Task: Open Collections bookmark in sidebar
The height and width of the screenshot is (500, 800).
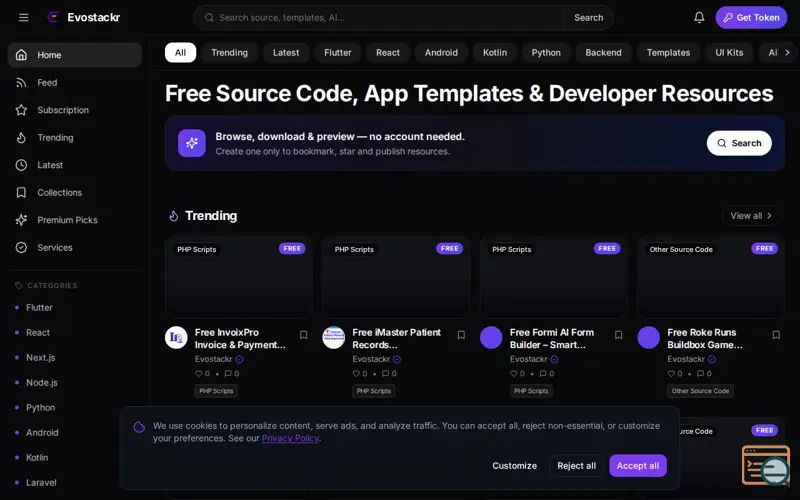Action: click(21, 192)
